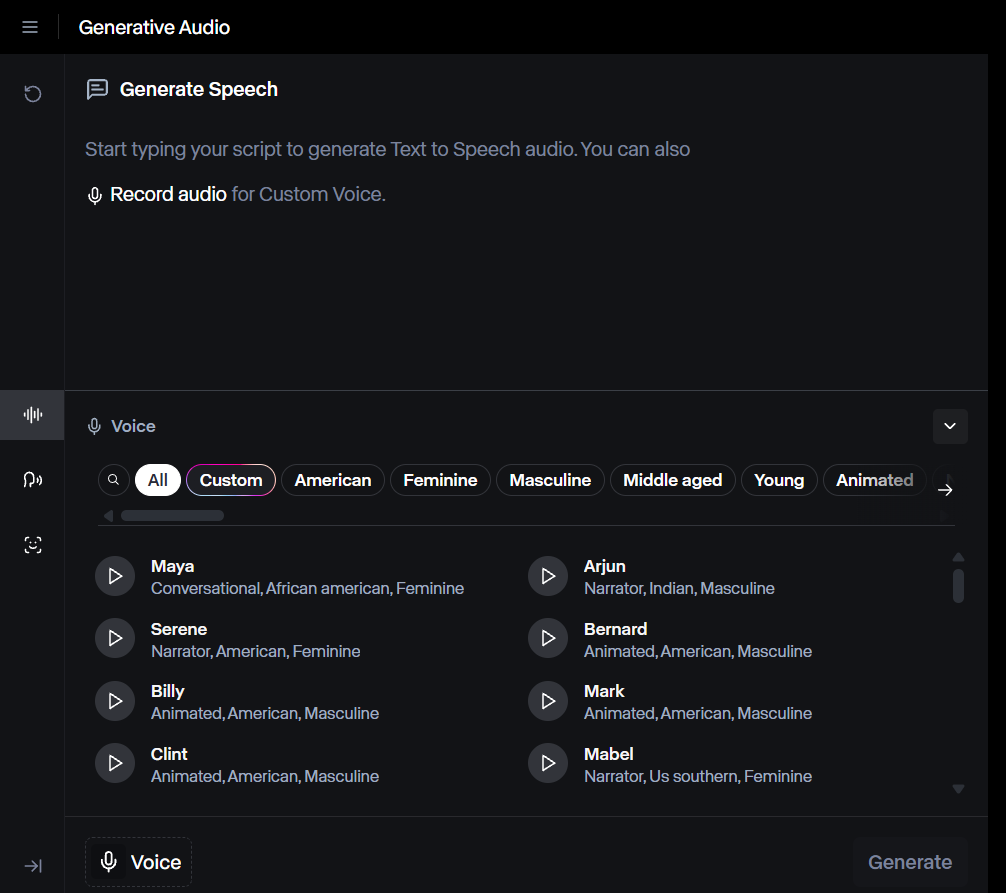Play the Maya voice preview

tap(115, 576)
